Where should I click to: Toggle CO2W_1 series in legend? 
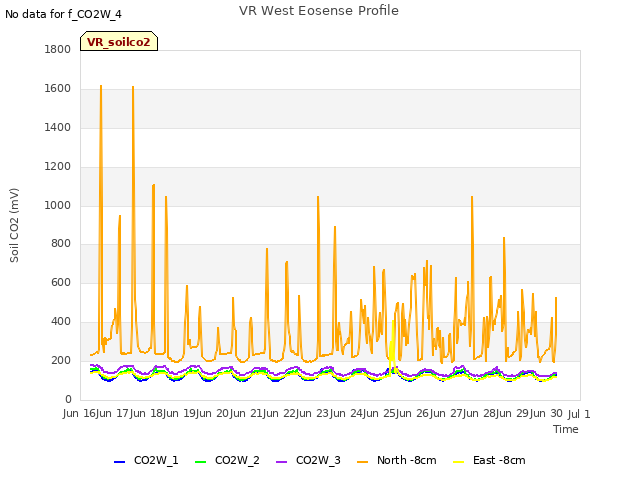pyautogui.click(x=146, y=460)
